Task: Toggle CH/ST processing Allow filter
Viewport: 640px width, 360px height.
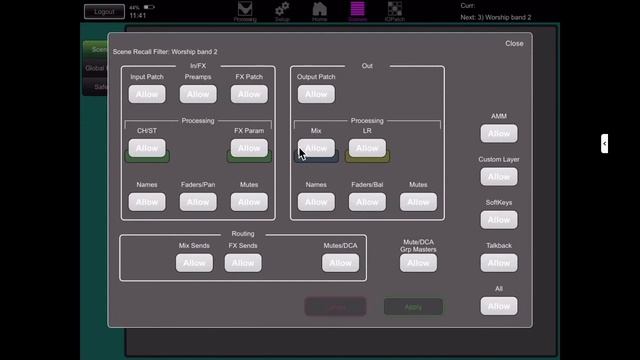Action: click(147, 148)
